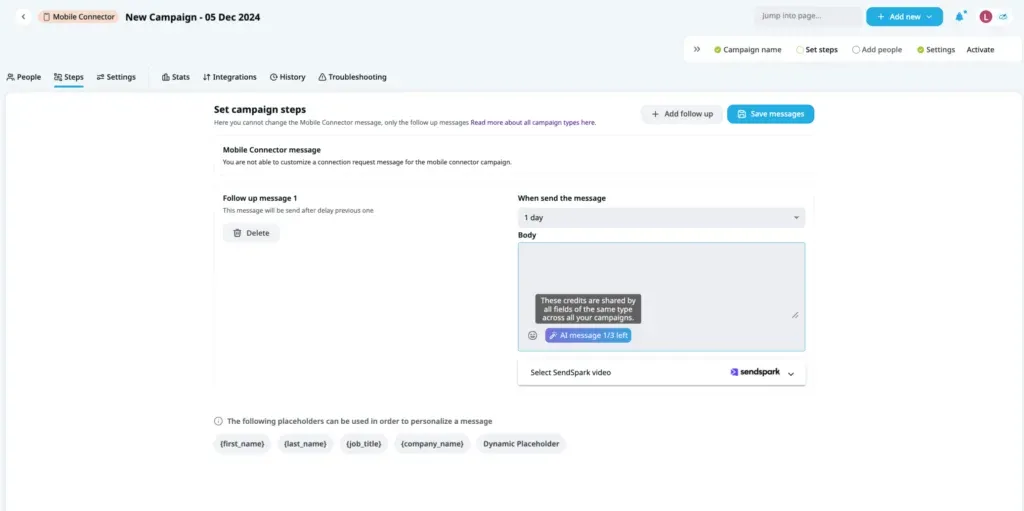Insert the {last_name} placeholder
This screenshot has width=1024, height=511.
pos(305,444)
